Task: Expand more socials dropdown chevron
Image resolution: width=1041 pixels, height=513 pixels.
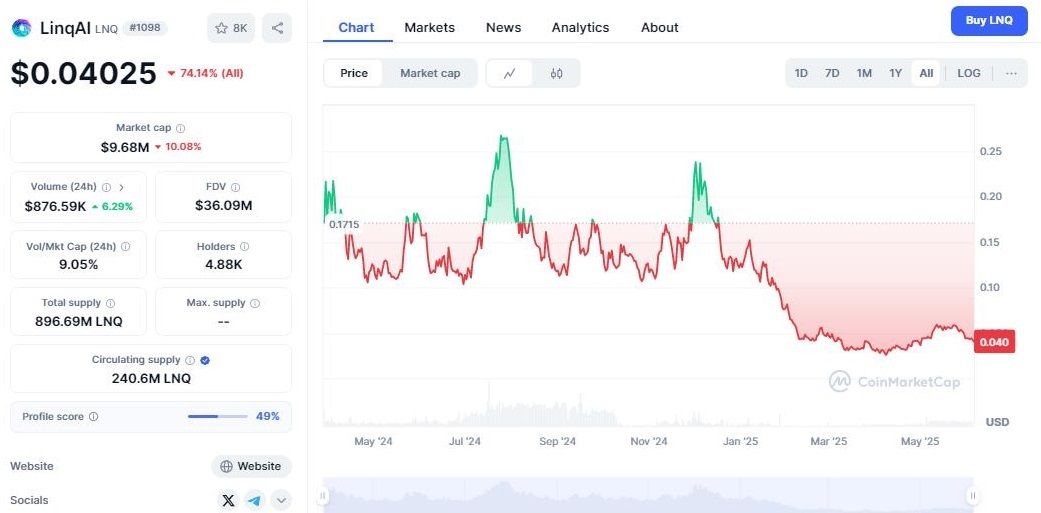Action: coord(281,500)
